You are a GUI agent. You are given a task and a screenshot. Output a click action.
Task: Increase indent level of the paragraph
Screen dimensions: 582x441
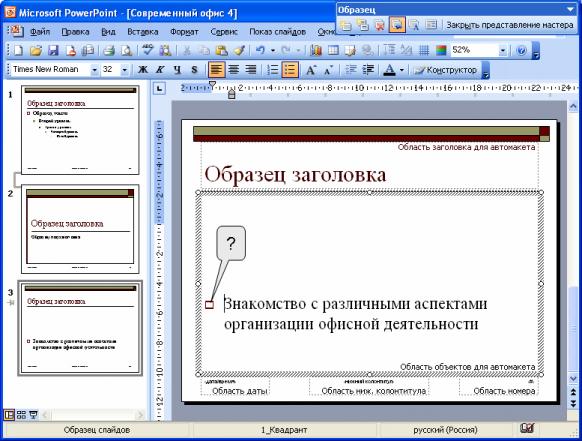[368, 70]
